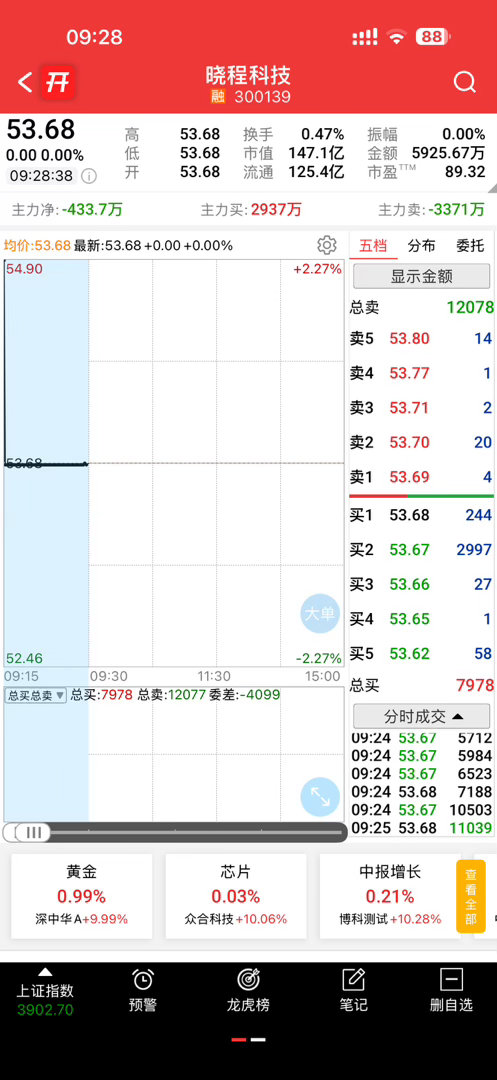Tap the 博科测试 +10.28% stock link
The height and width of the screenshot is (1080, 497).
point(390,920)
